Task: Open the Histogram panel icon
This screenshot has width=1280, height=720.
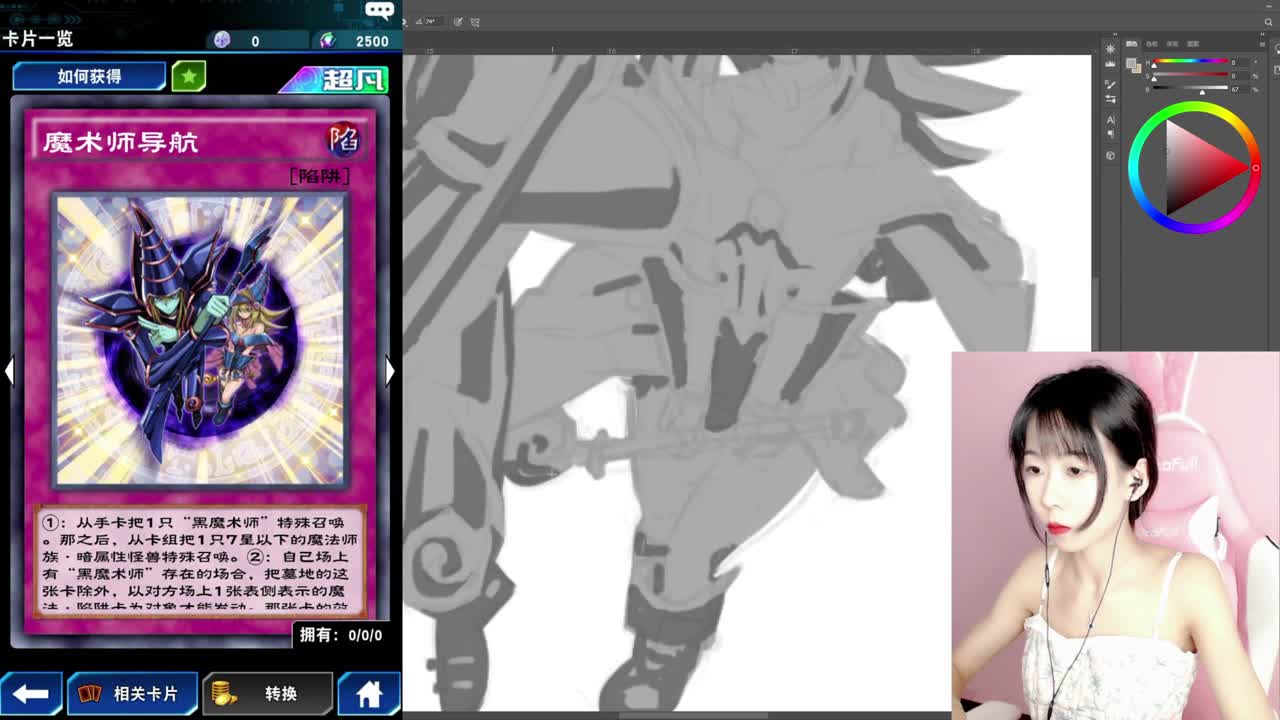Action: (1110, 64)
